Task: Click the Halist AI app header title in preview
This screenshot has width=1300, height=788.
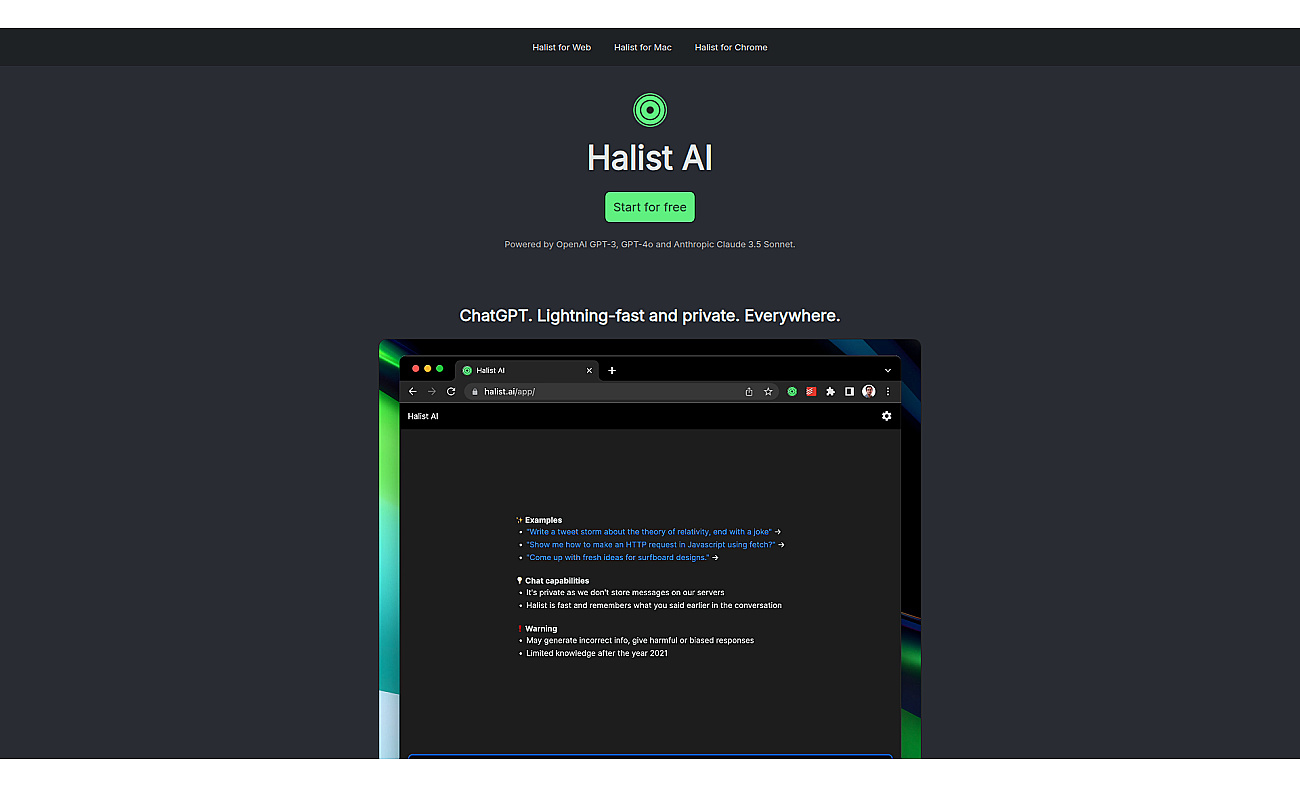Action: [x=423, y=416]
